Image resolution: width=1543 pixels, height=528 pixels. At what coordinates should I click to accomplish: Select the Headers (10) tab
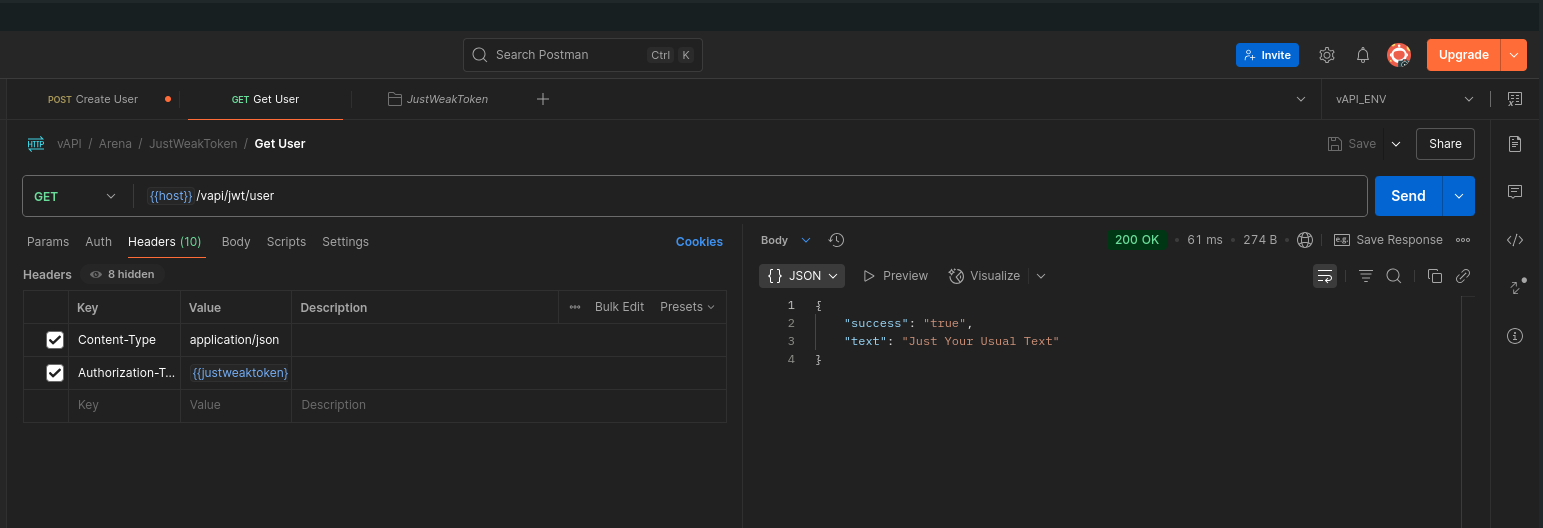pyautogui.click(x=165, y=242)
